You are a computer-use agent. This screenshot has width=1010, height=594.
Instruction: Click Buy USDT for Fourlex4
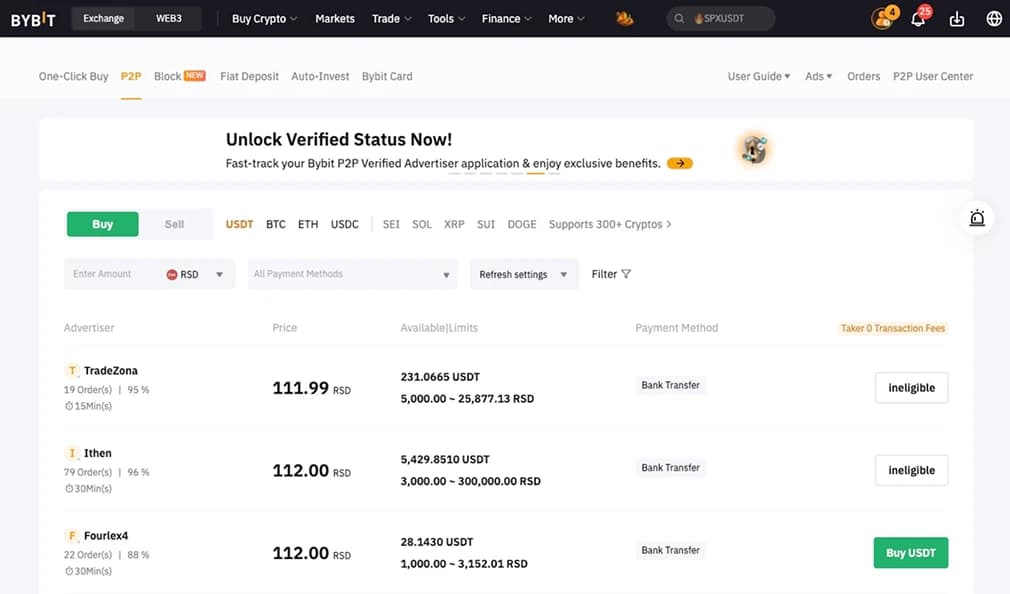(910, 553)
